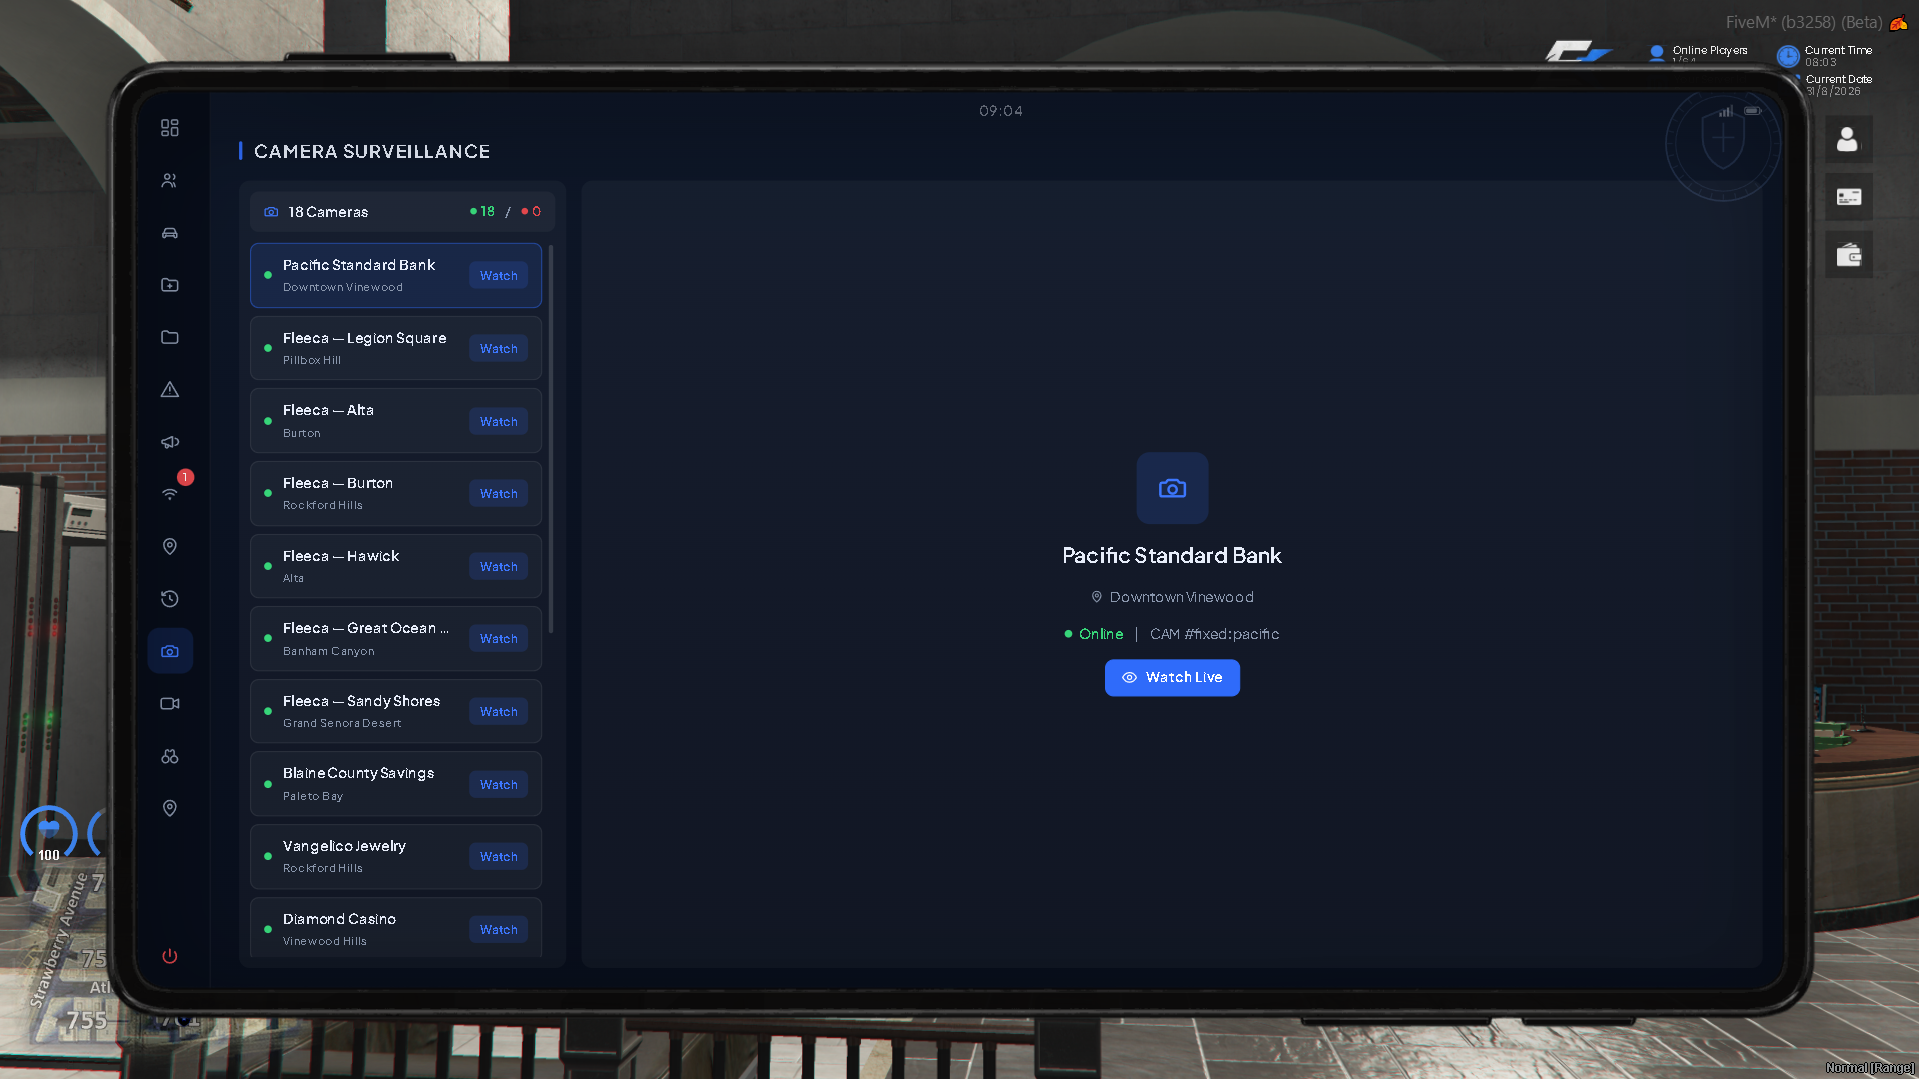Viewport: 1919px width, 1079px height.
Task: Click the 'Pacific Standard Bank' preview title
Action: [1172, 555]
